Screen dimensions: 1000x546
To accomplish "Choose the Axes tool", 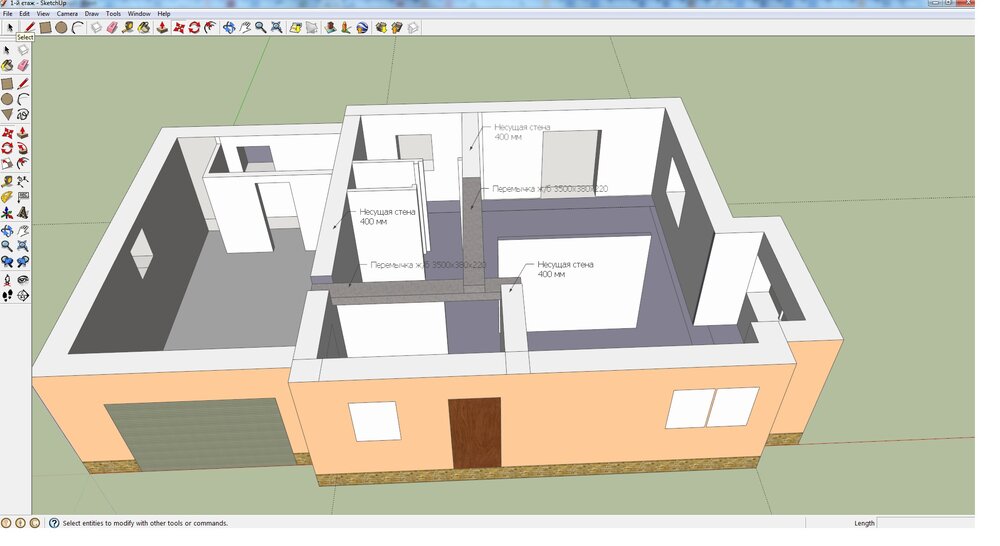I will (7, 213).
